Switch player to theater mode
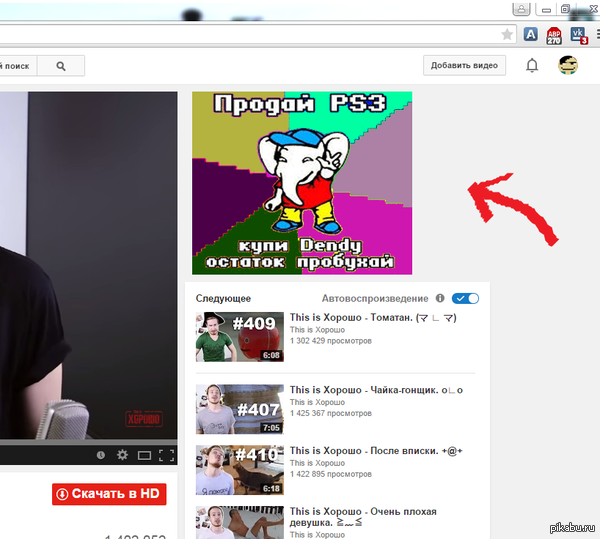Viewport: 600px width, 539px height. click(x=145, y=455)
